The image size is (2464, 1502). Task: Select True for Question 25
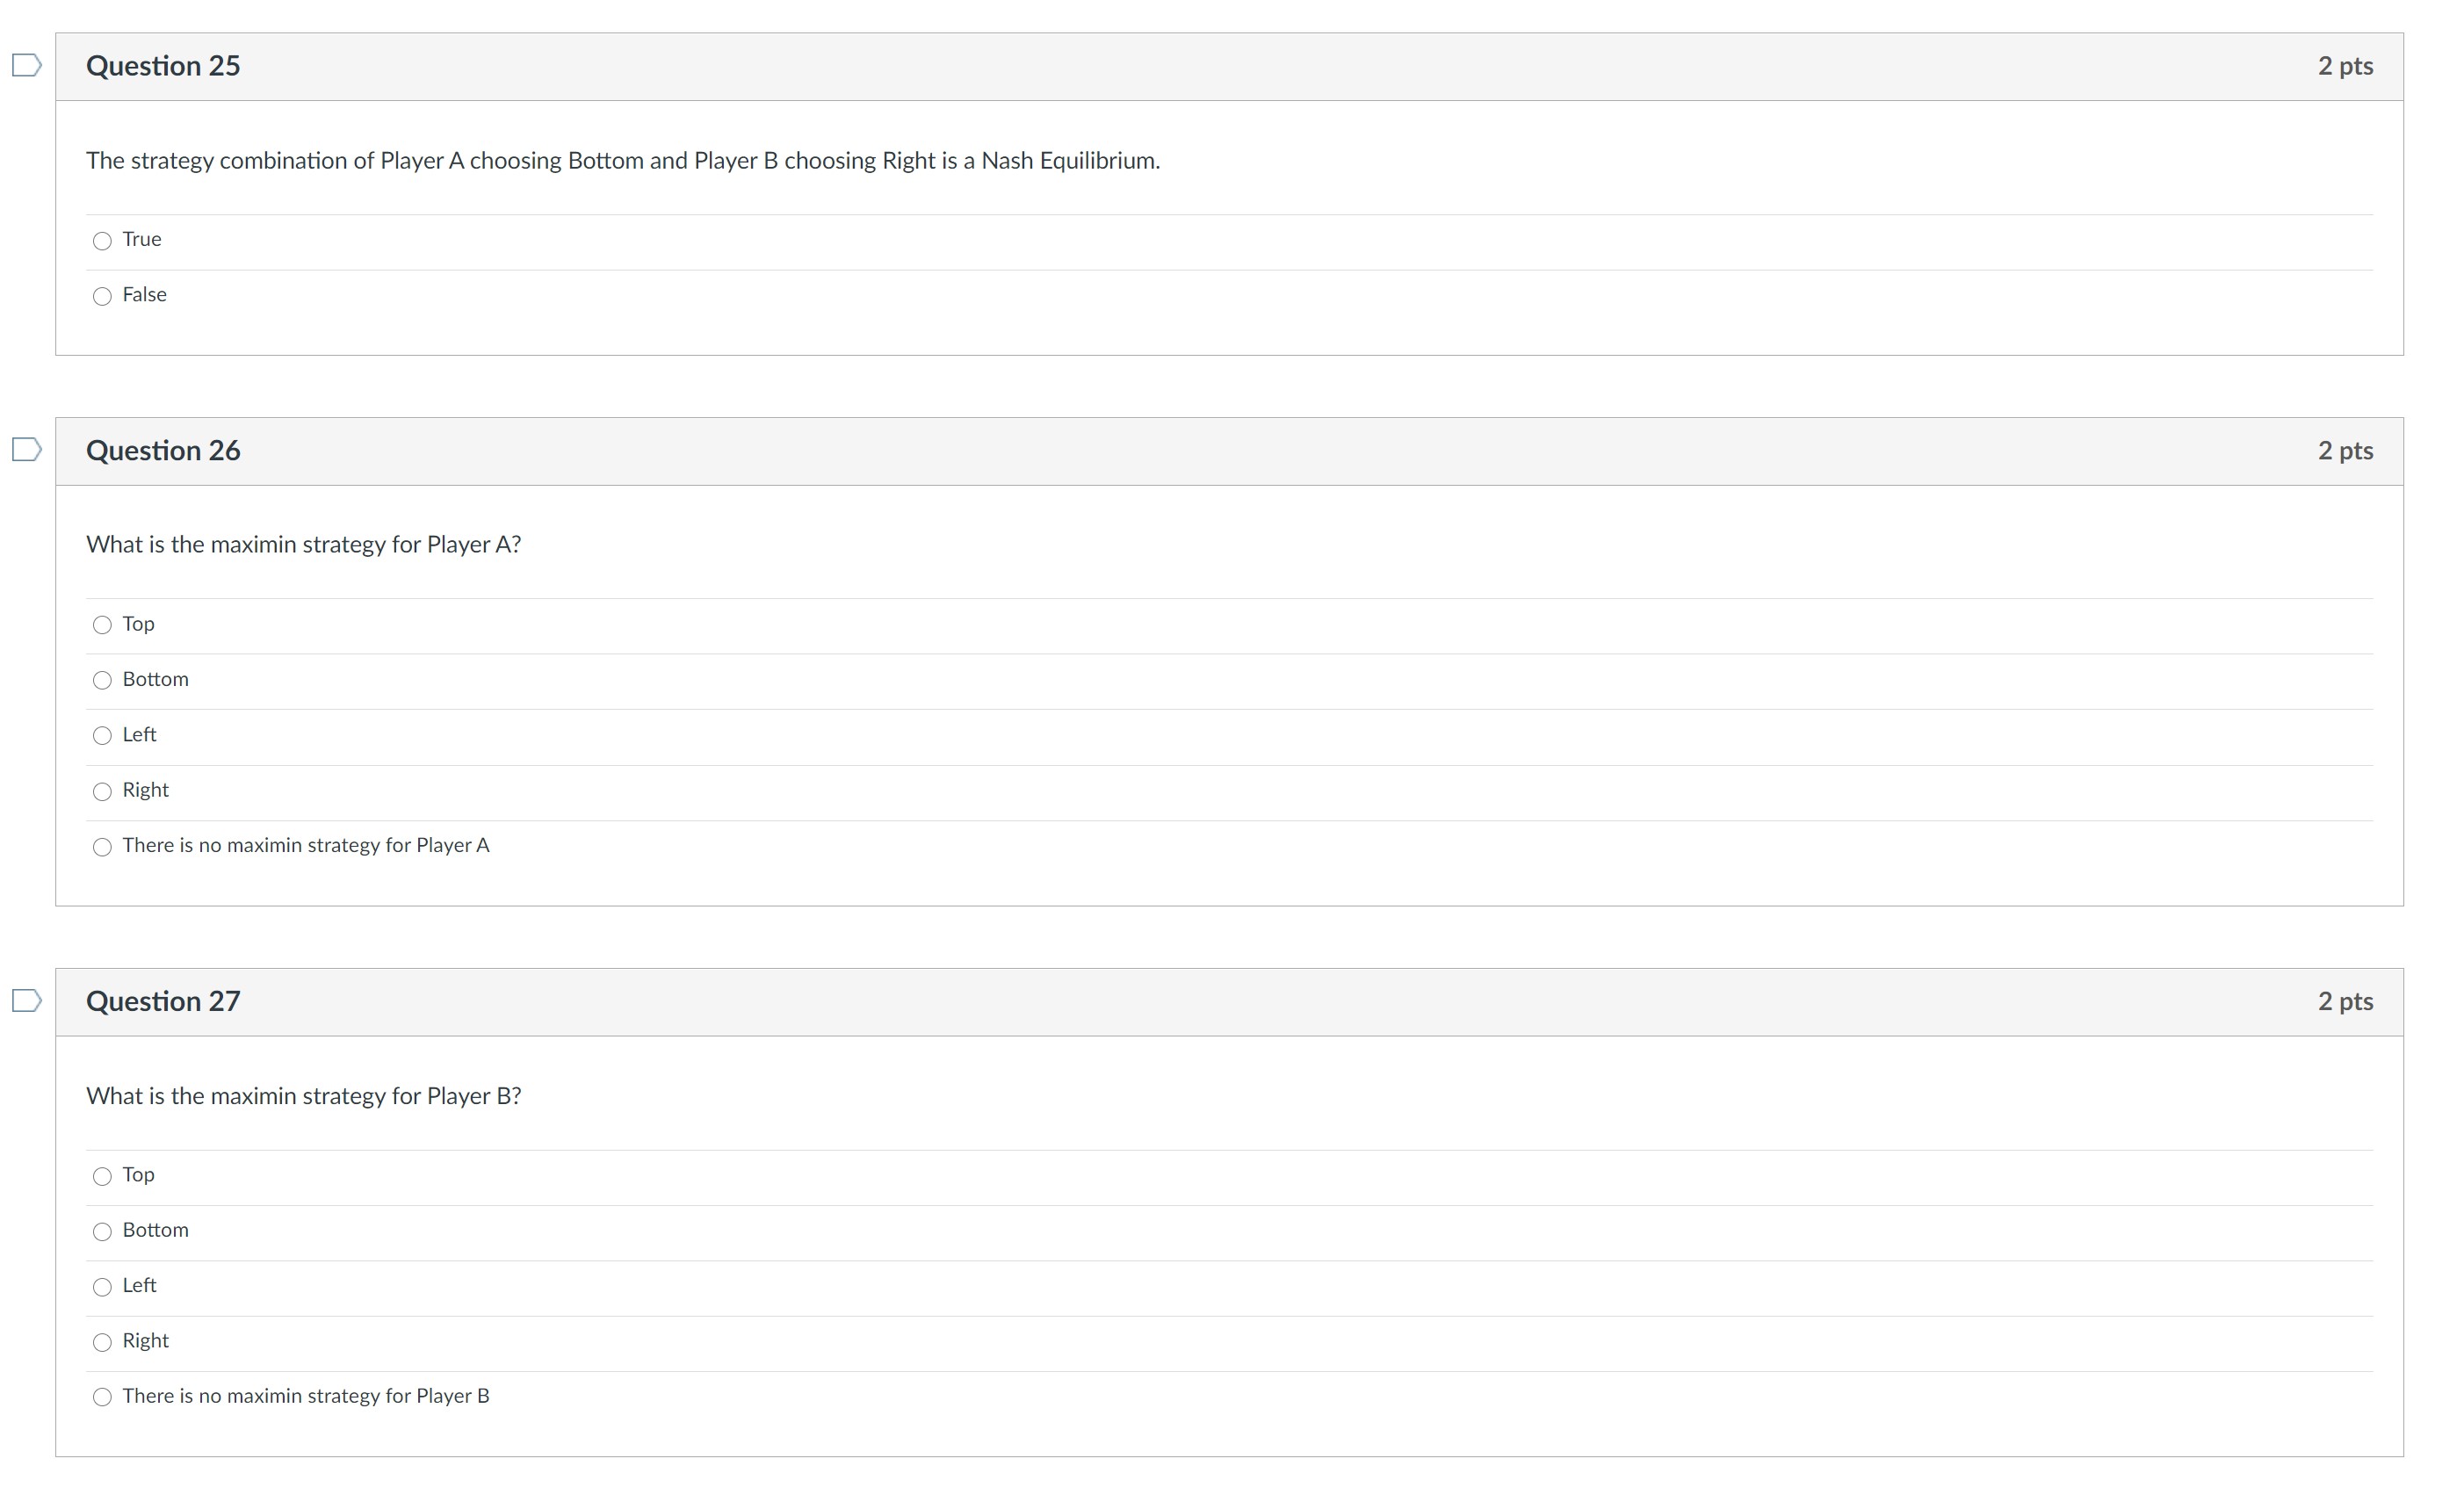tap(102, 241)
